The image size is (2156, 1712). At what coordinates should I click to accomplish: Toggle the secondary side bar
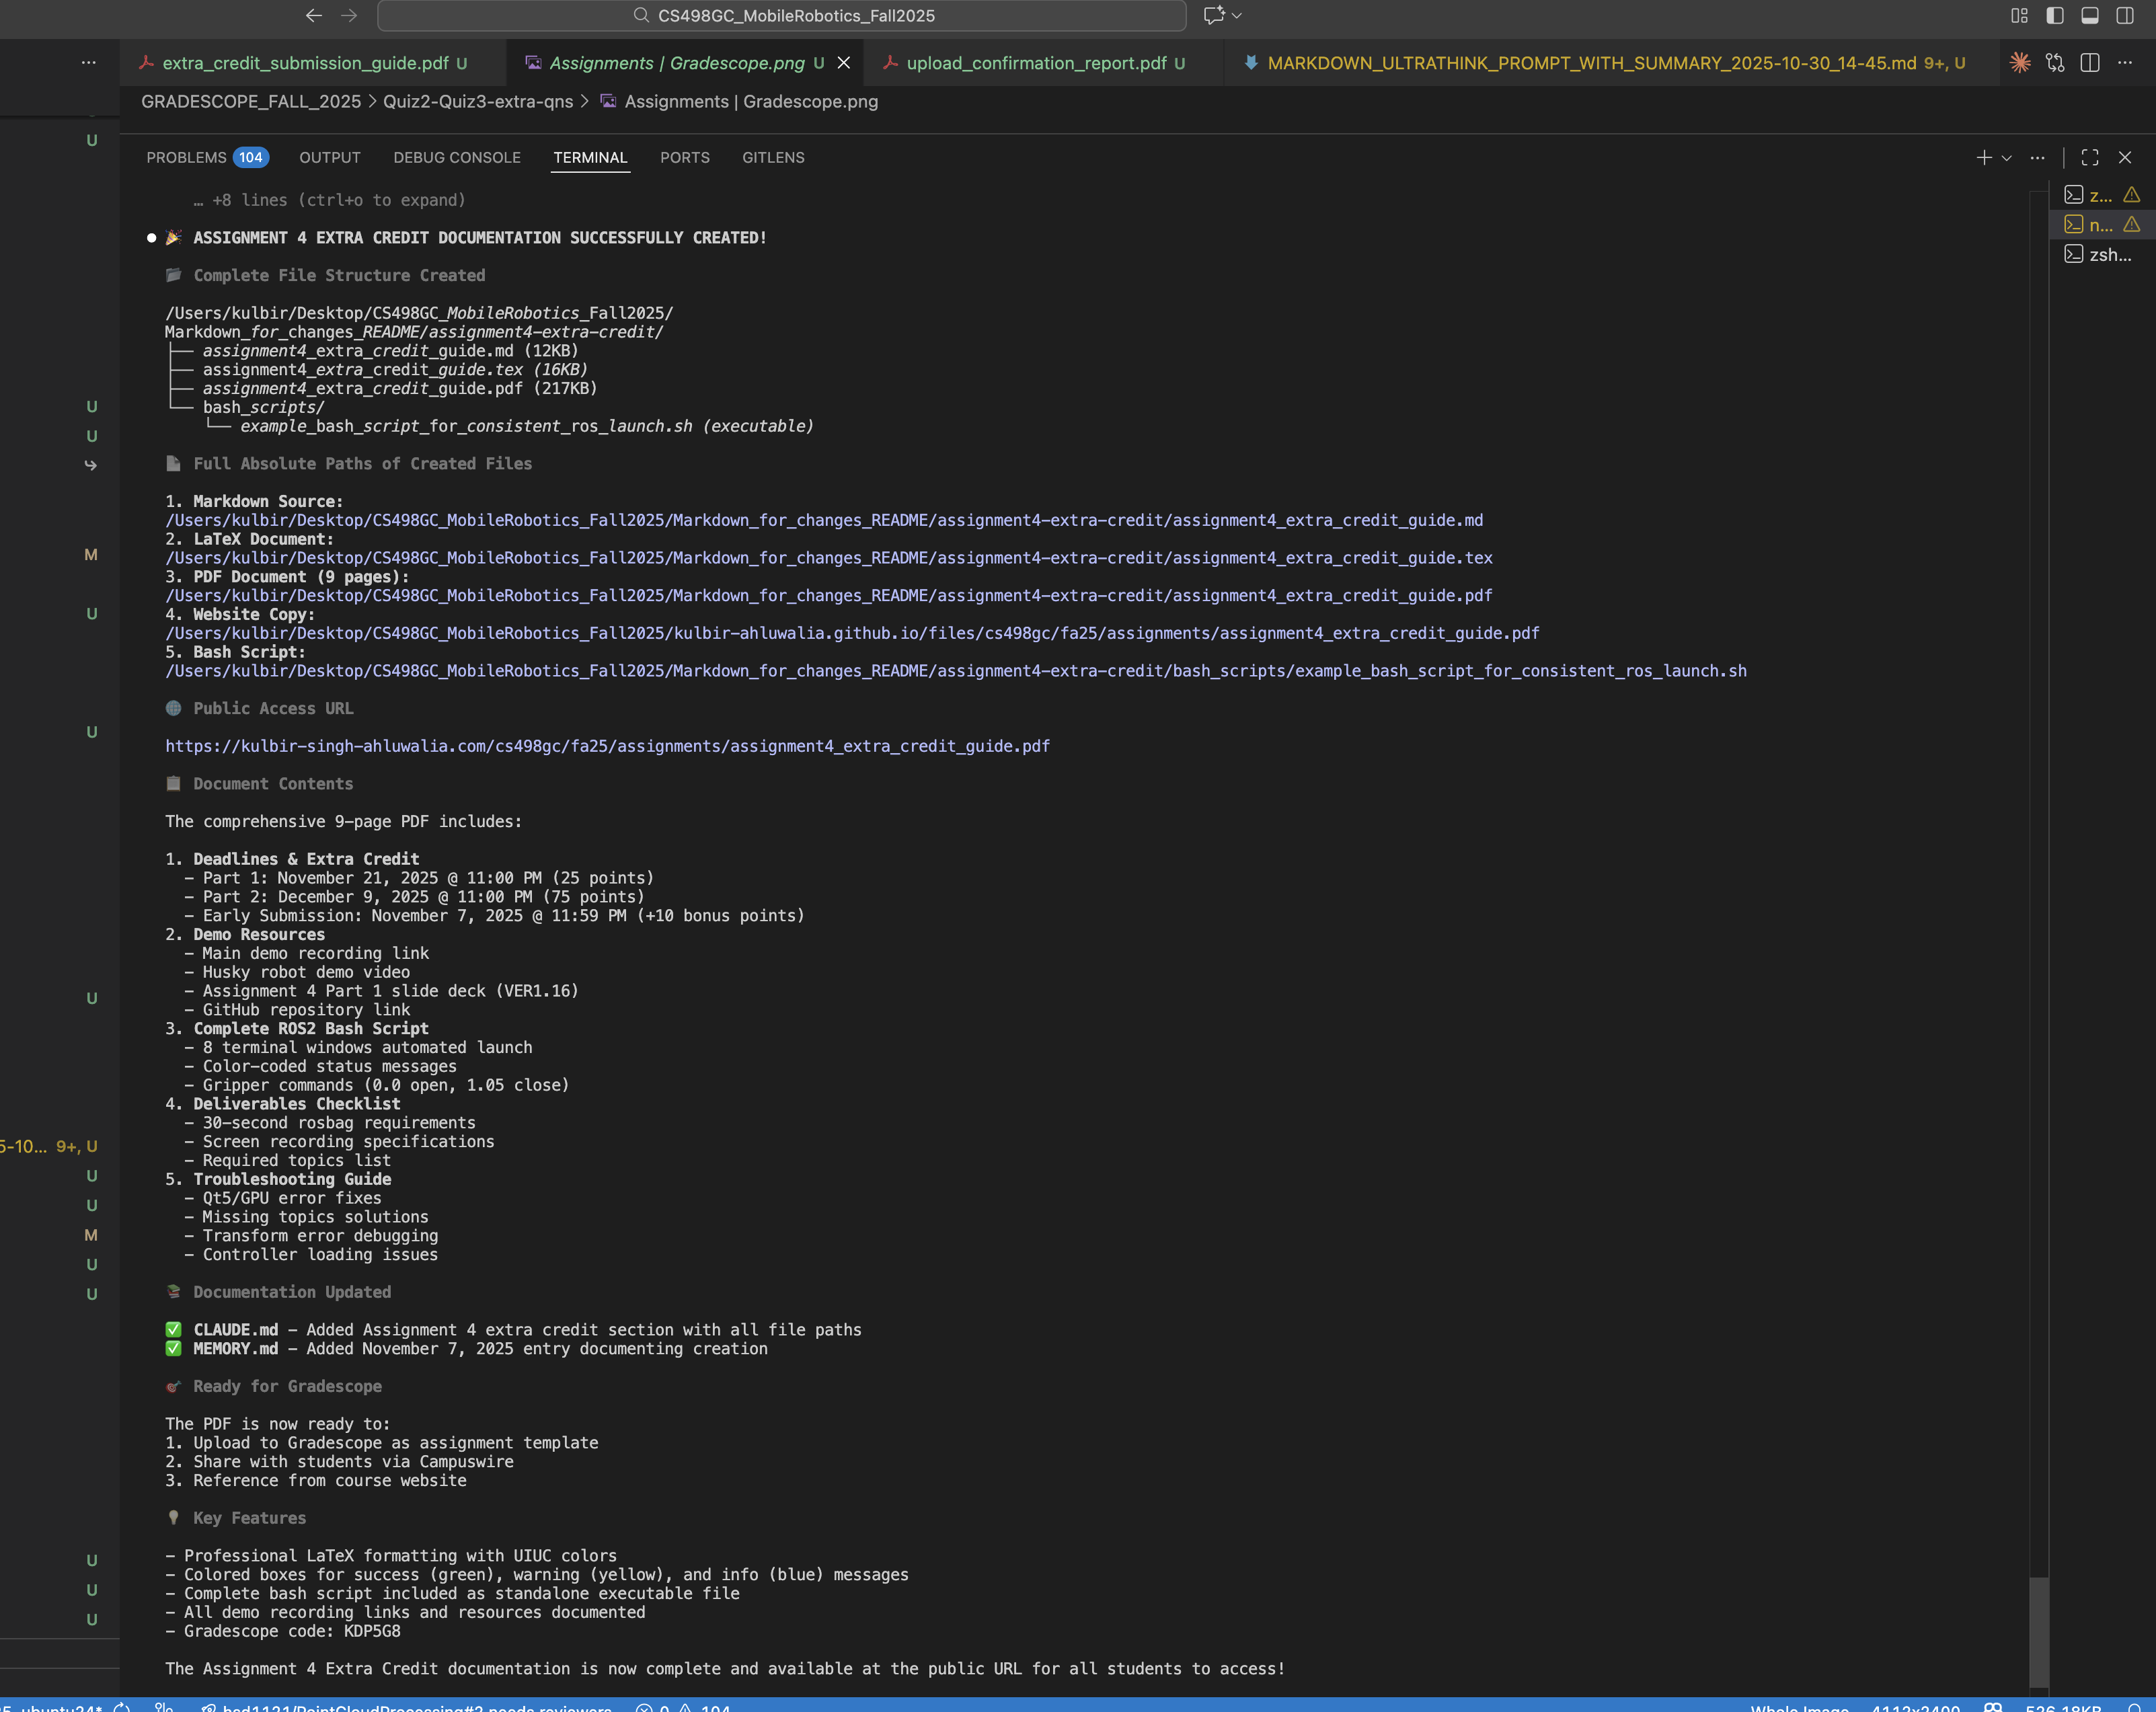(2125, 15)
